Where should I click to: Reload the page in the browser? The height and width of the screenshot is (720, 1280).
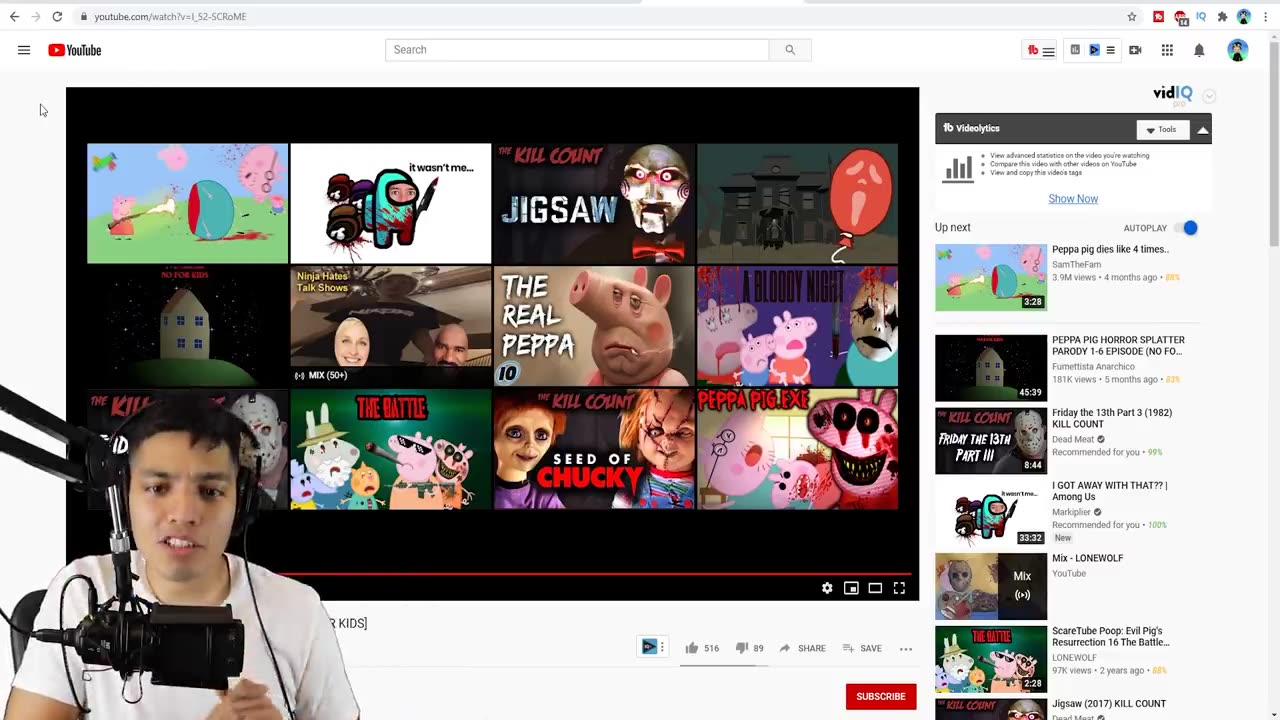click(x=57, y=16)
